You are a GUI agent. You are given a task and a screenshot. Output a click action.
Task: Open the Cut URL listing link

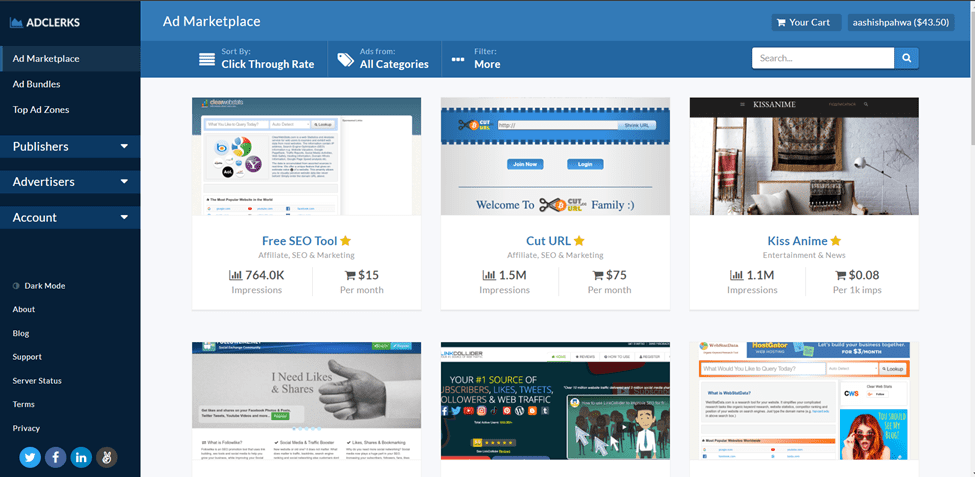point(548,241)
